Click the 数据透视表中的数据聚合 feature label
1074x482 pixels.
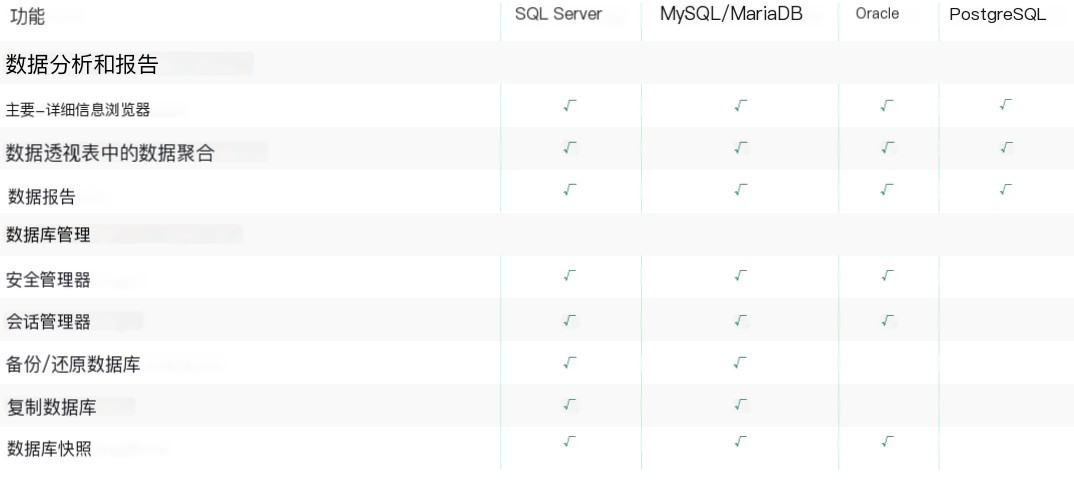(x=110, y=153)
